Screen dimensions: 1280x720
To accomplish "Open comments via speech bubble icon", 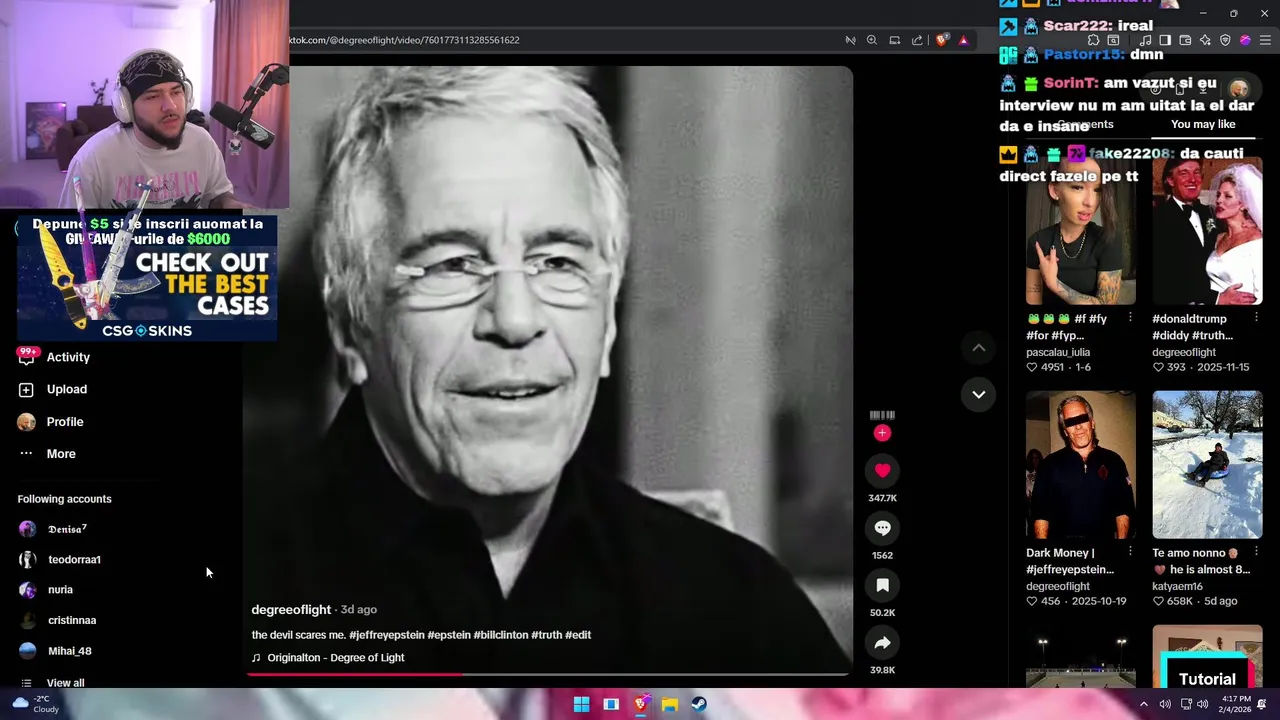I will 882,528.
